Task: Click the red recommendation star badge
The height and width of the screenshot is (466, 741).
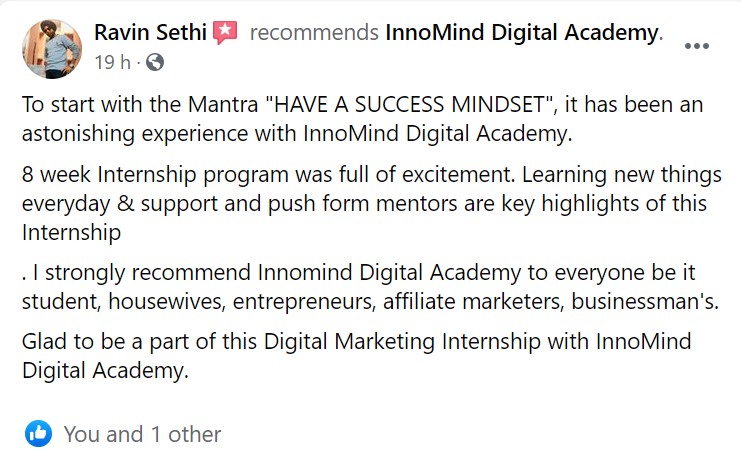Action: point(225,33)
